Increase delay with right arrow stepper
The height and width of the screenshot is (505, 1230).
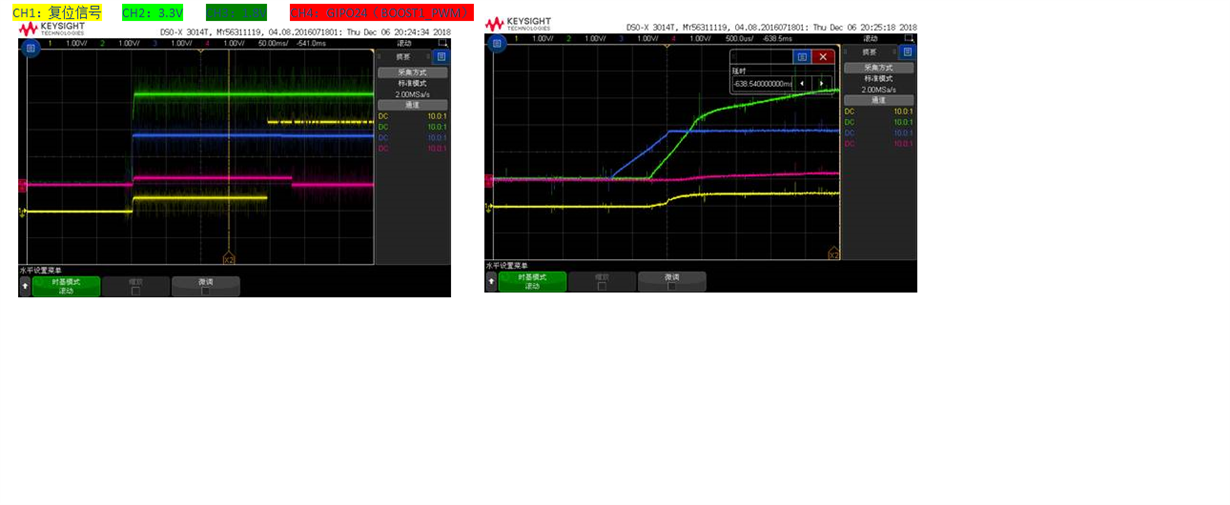[823, 83]
